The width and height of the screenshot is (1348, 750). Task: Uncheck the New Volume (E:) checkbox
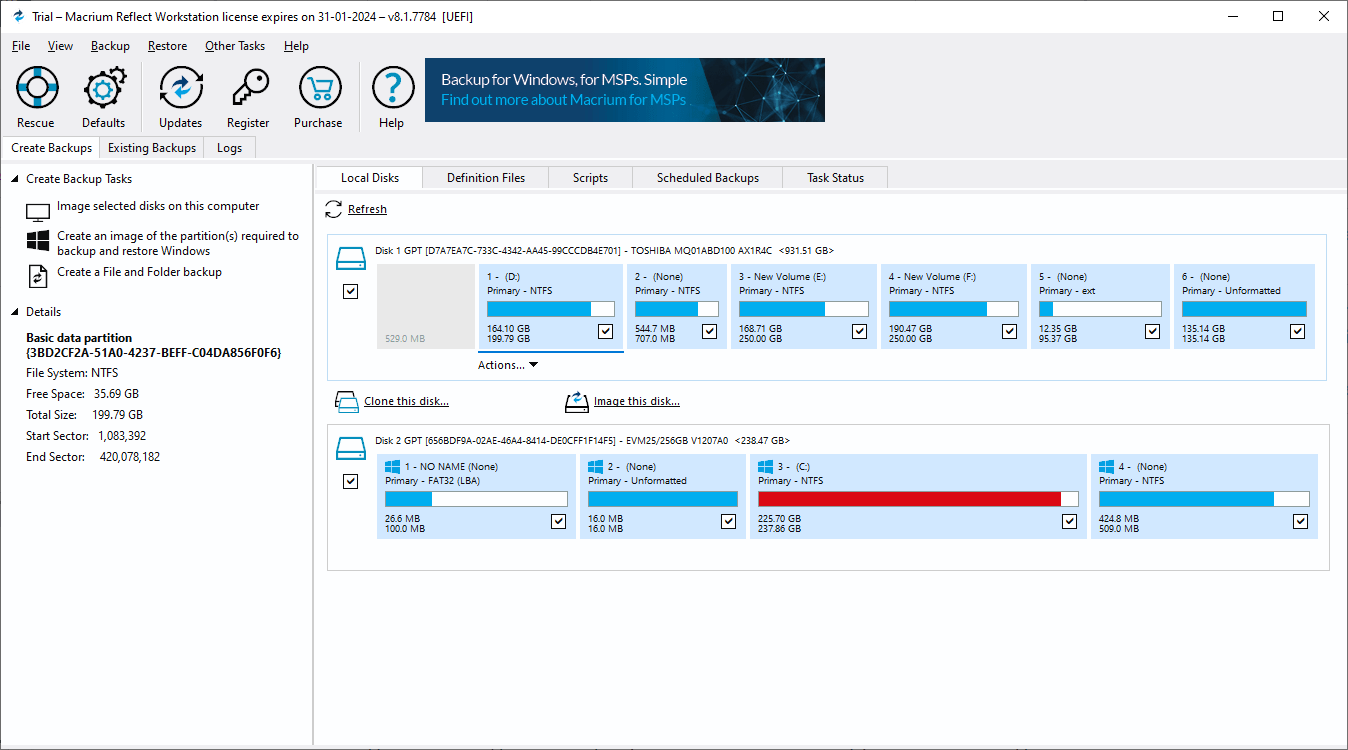[859, 331]
